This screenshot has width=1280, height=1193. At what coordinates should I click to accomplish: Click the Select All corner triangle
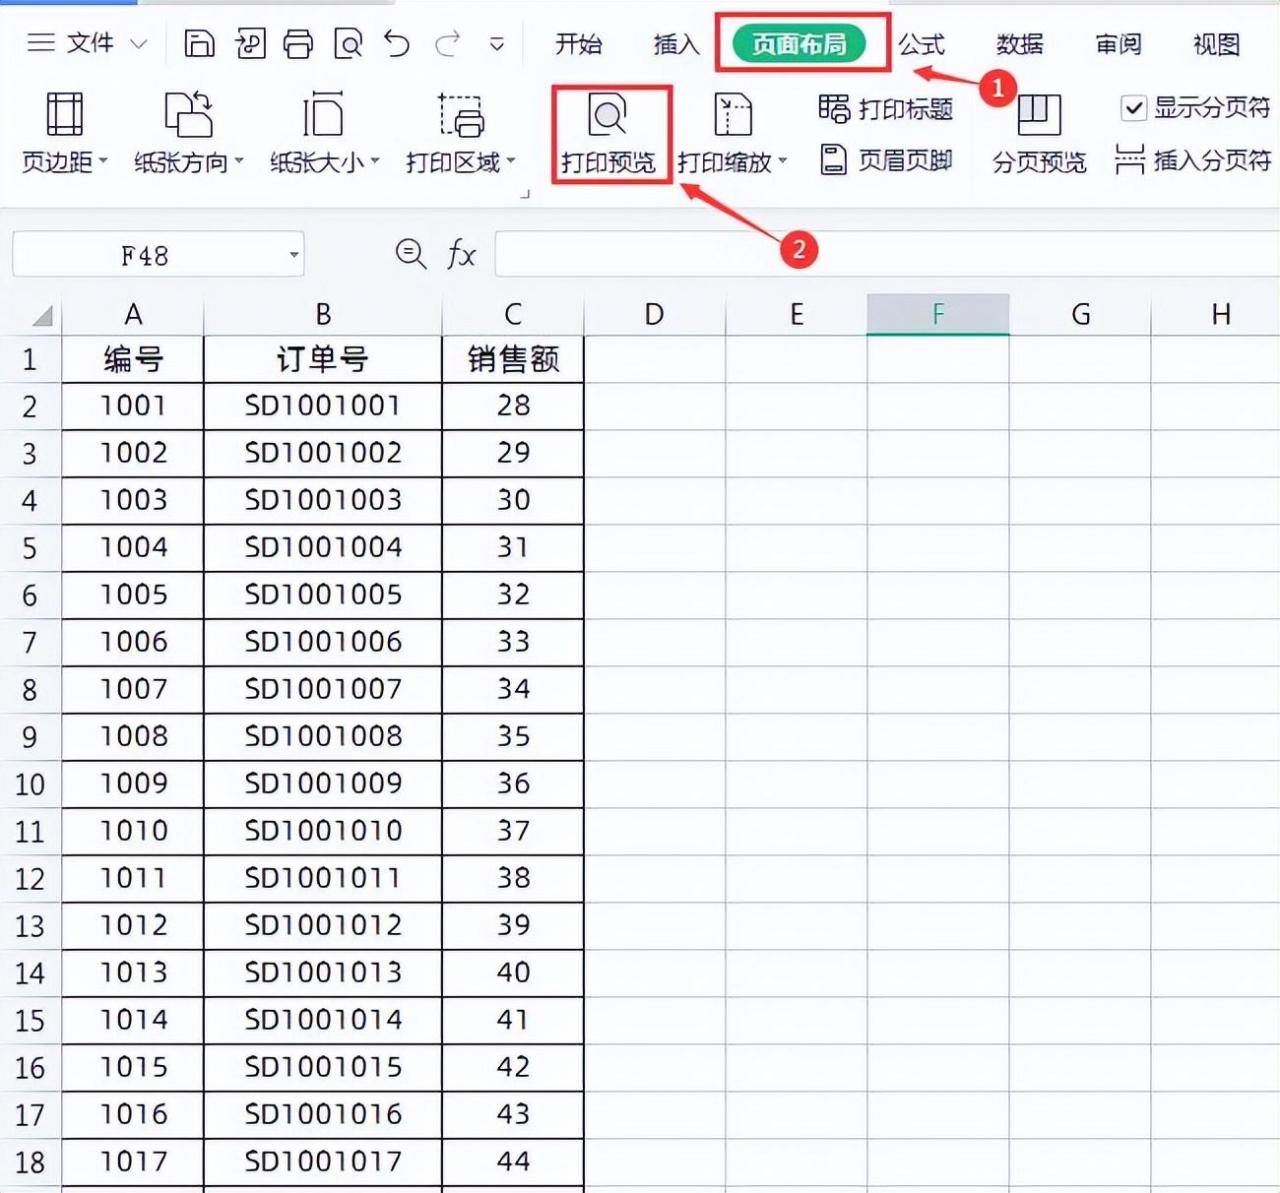point(41,315)
